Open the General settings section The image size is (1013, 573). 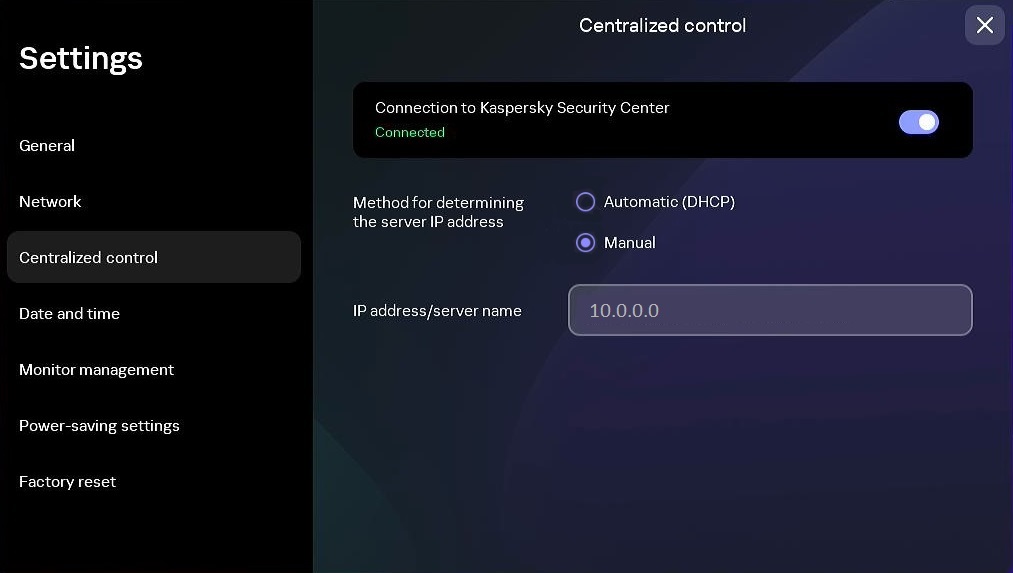(47, 146)
